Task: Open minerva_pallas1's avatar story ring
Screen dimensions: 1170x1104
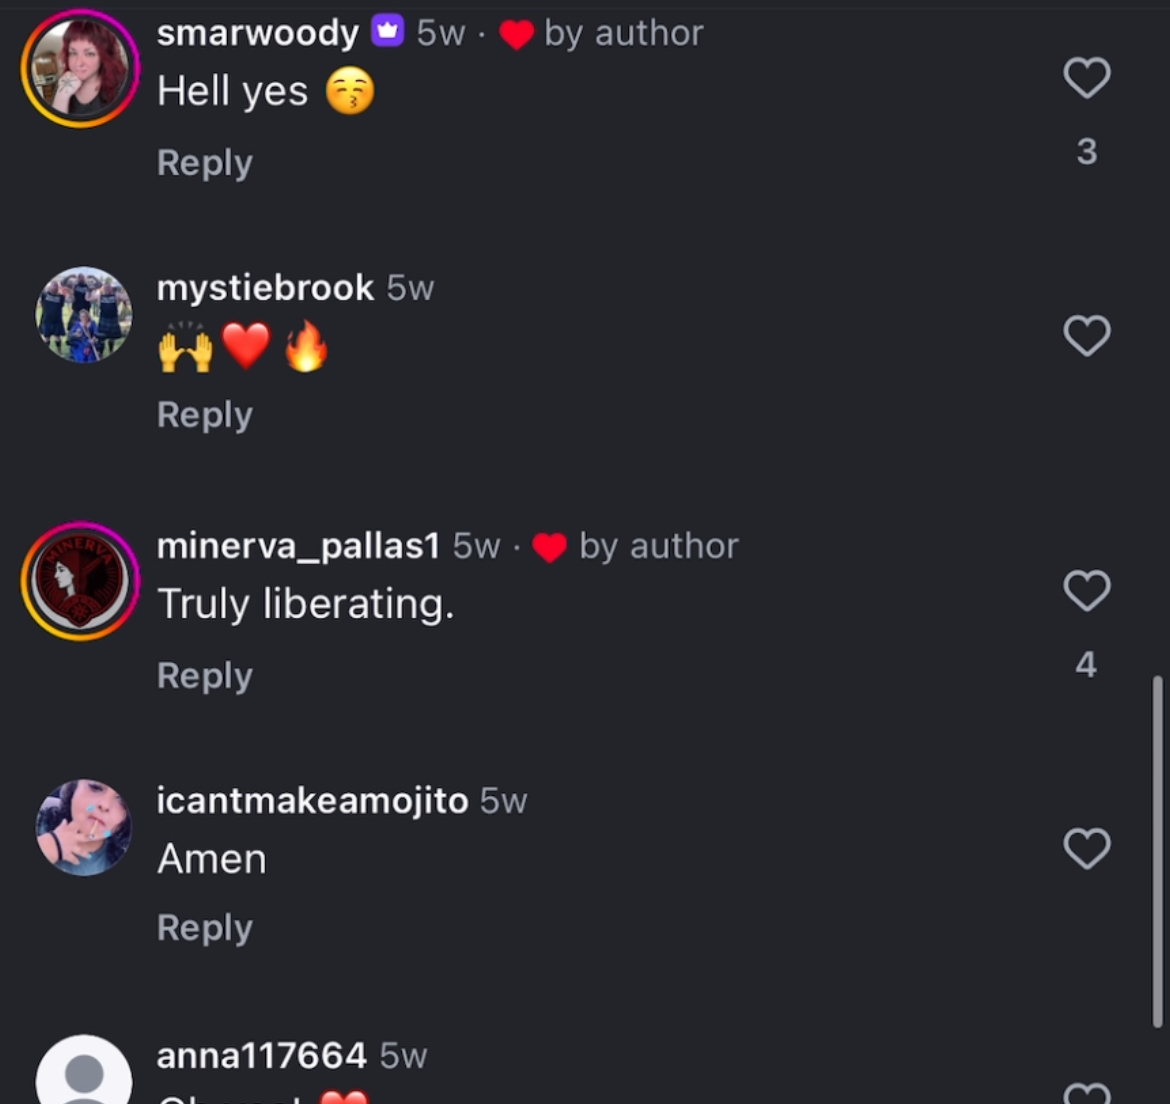Action: click(x=81, y=581)
